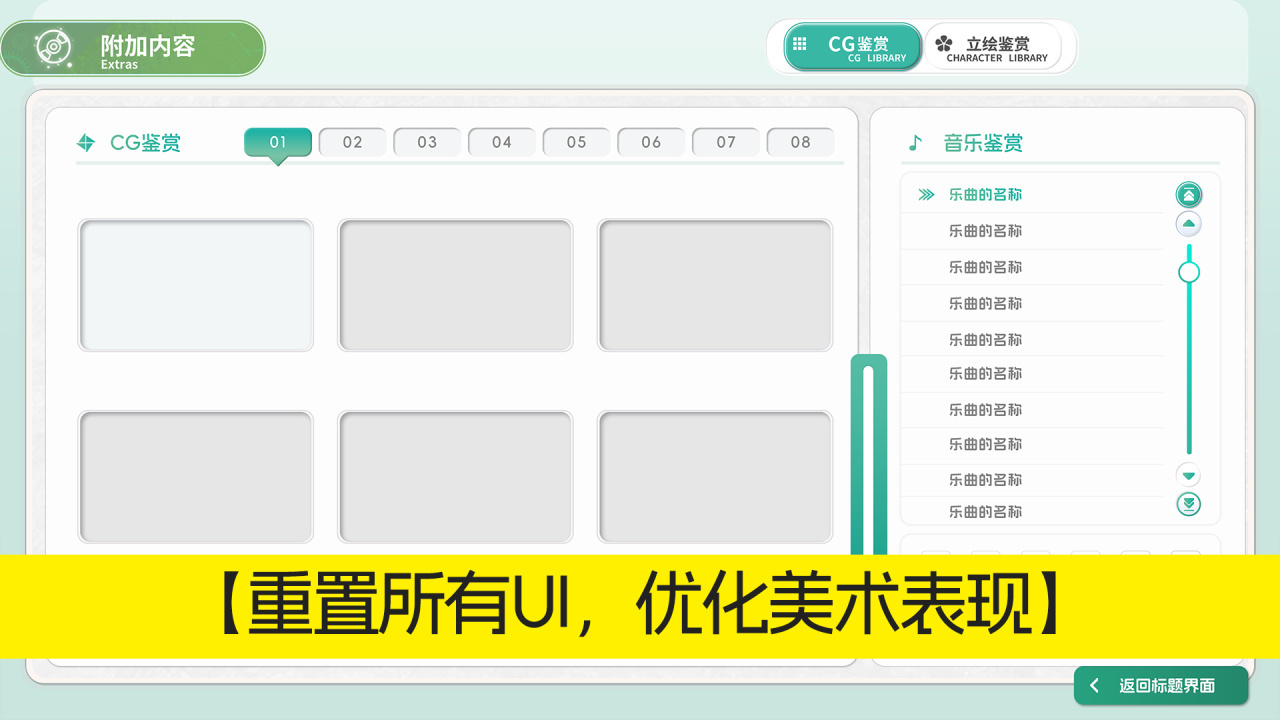Click the disc icon beside 附加内容 Extras
The image size is (1280, 720).
52,47
